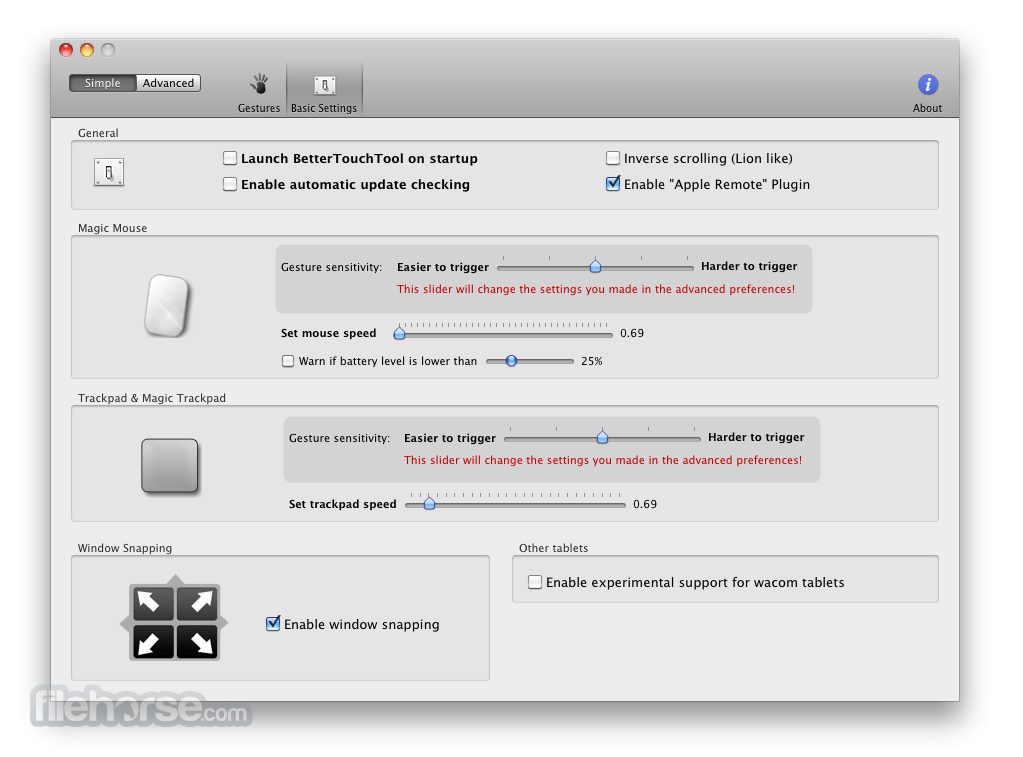Viewport: 1023px width, 757px height.
Task: Click trackpad 'Easier to trigger' label
Action: [x=450, y=438]
